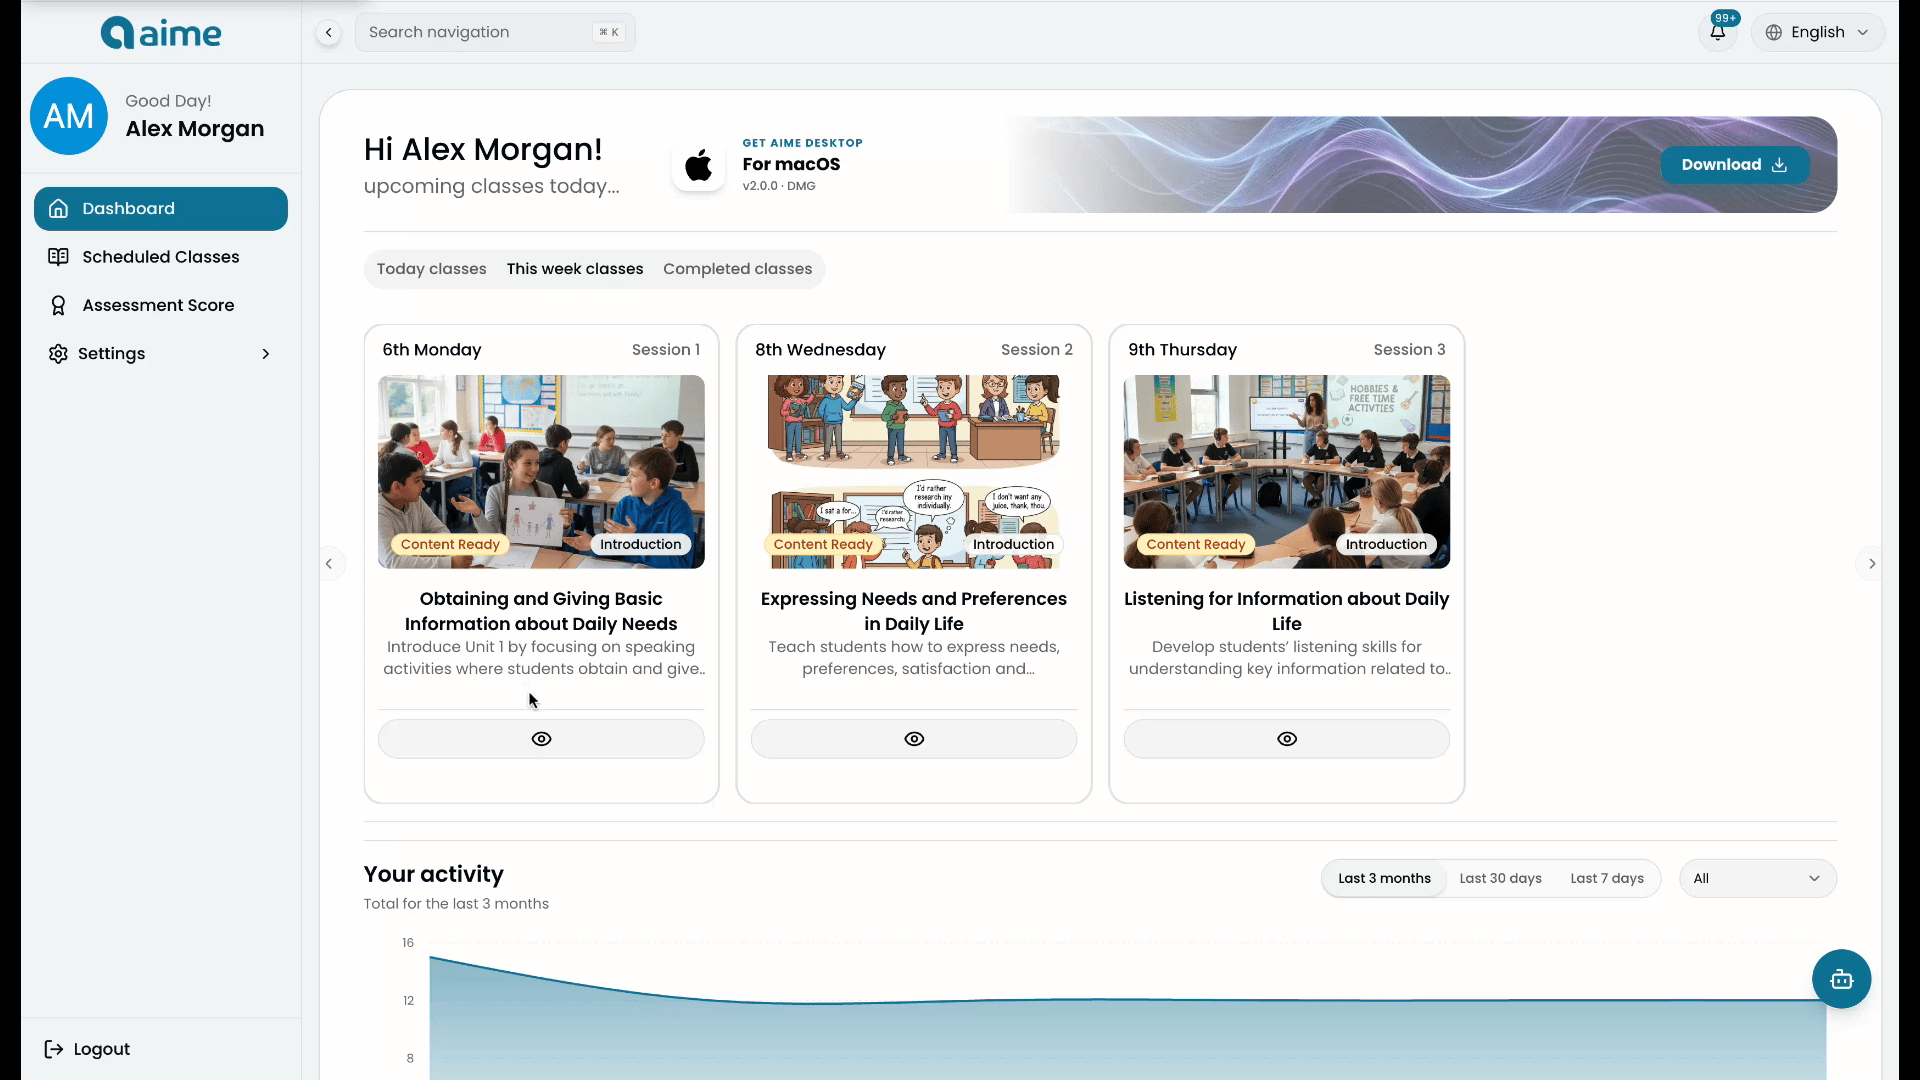The height and width of the screenshot is (1080, 1920).
Task: Click Content Ready badge on 6th Monday card
Action: [x=450, y=545]
